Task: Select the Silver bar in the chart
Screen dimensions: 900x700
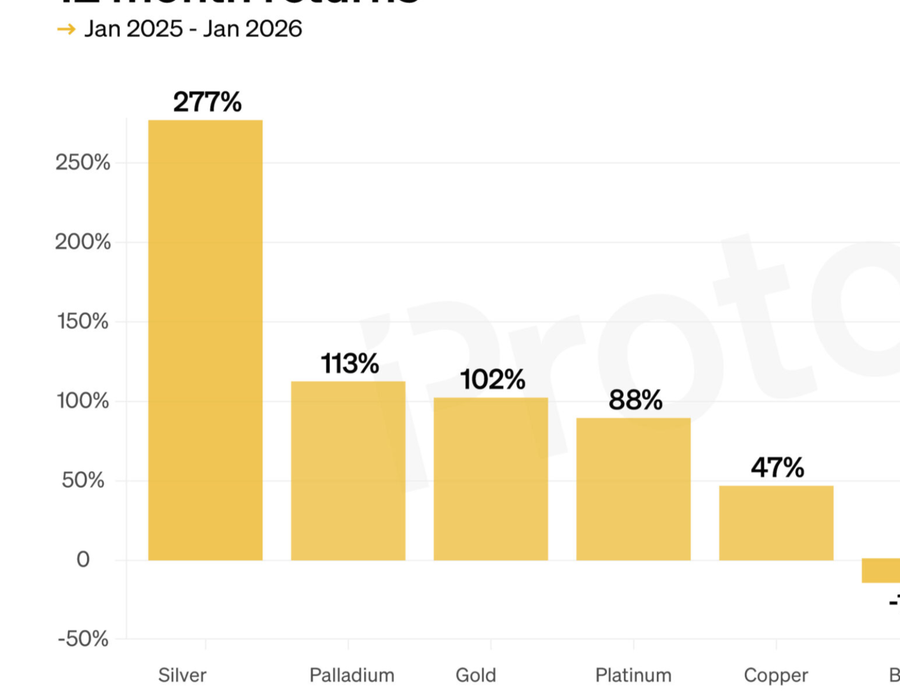Action: pos(205,340)
